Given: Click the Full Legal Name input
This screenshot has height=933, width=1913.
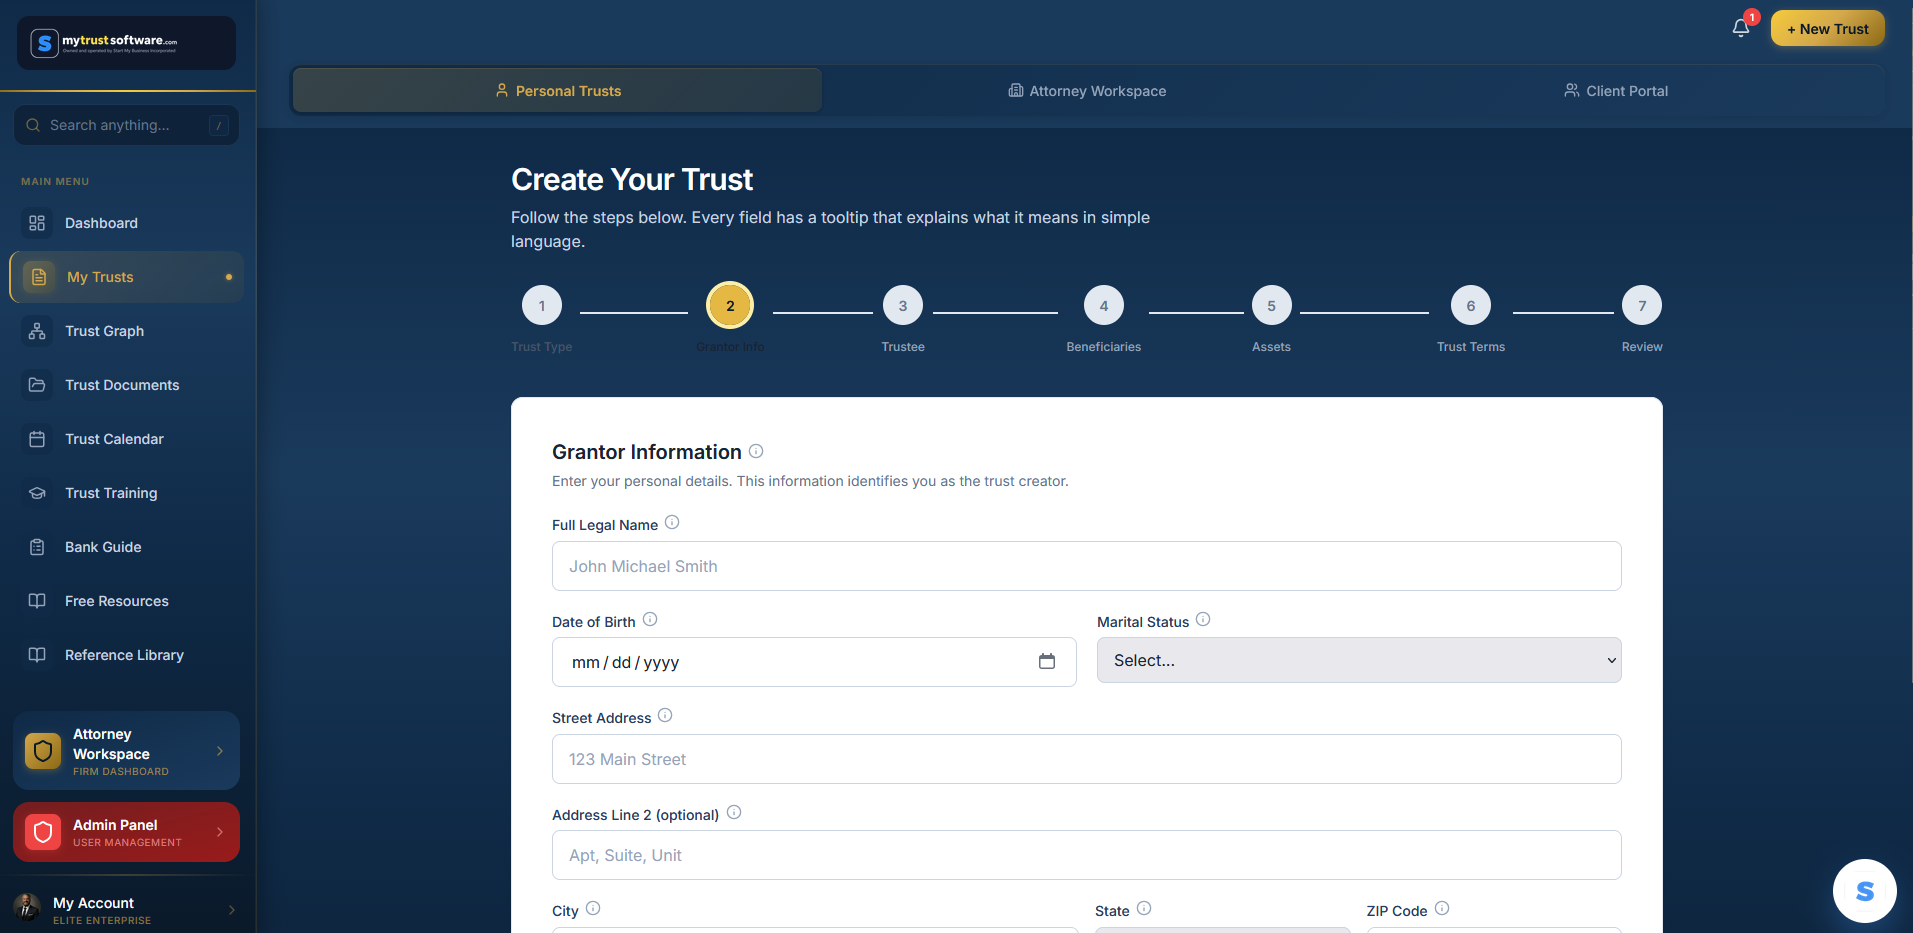Looking at the screenshot, I should point(1087,566).
